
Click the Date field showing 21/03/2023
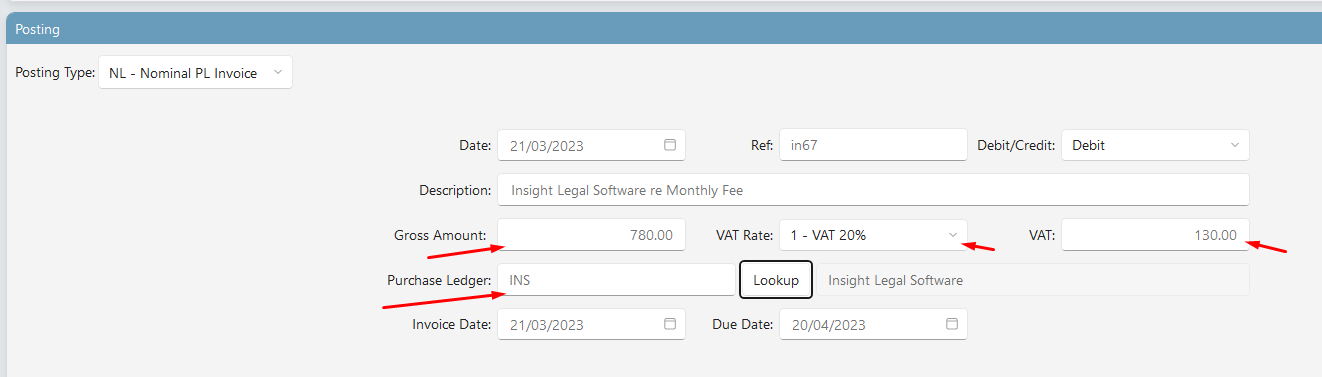tap(591, 145)
